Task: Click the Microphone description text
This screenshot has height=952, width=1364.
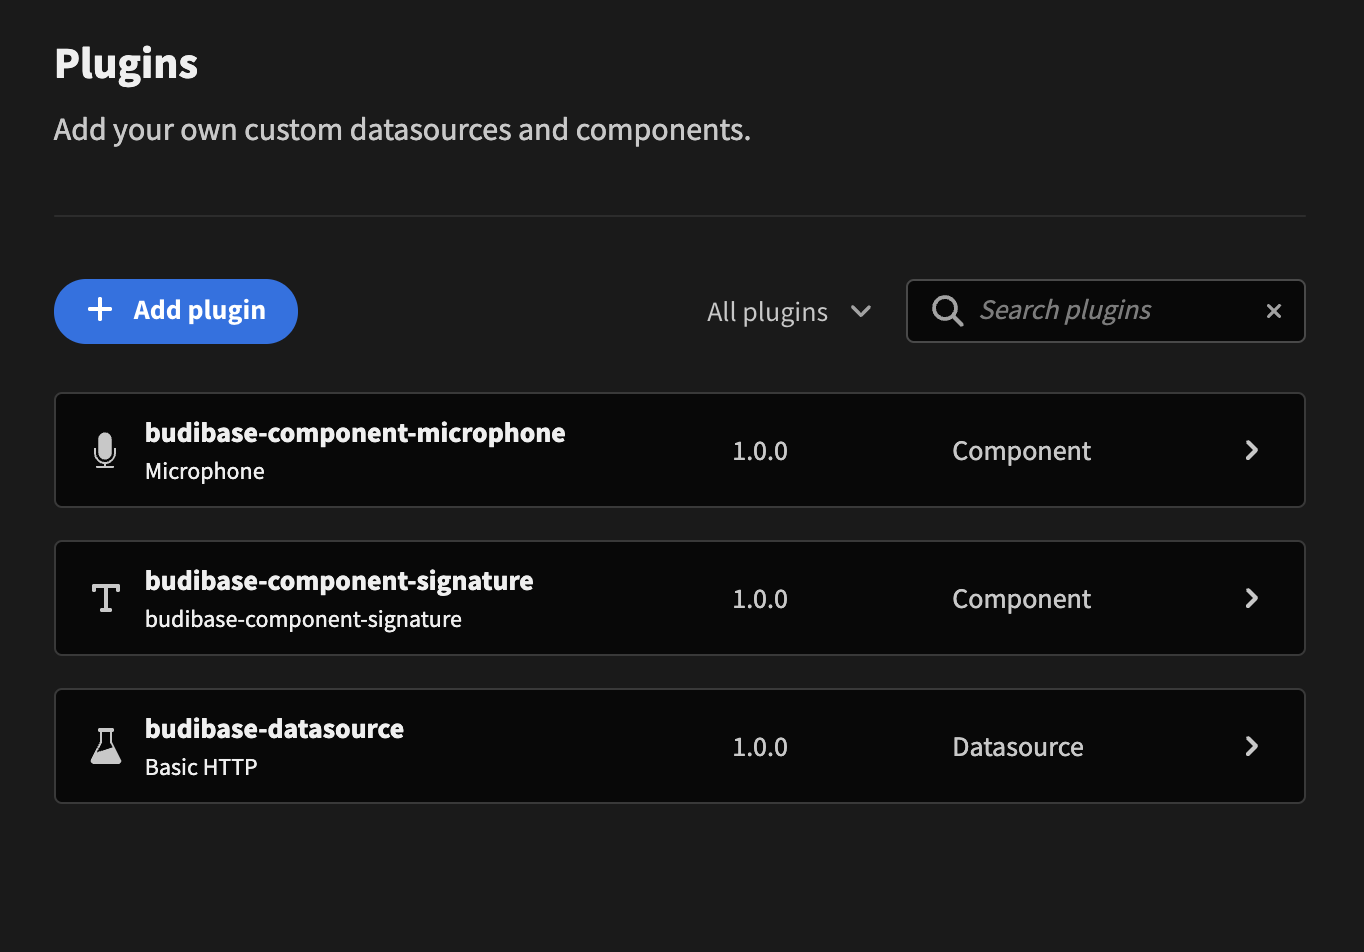Action: [x=205, y=471]
